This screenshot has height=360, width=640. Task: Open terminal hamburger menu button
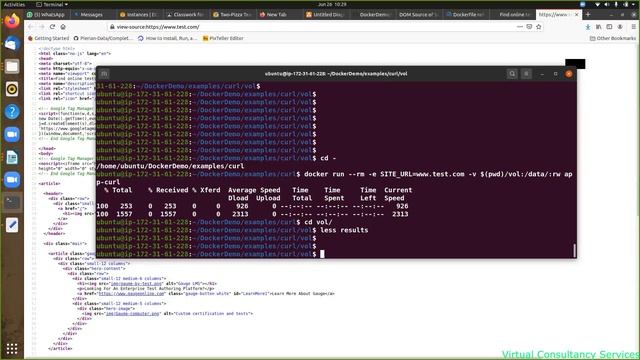527,74
